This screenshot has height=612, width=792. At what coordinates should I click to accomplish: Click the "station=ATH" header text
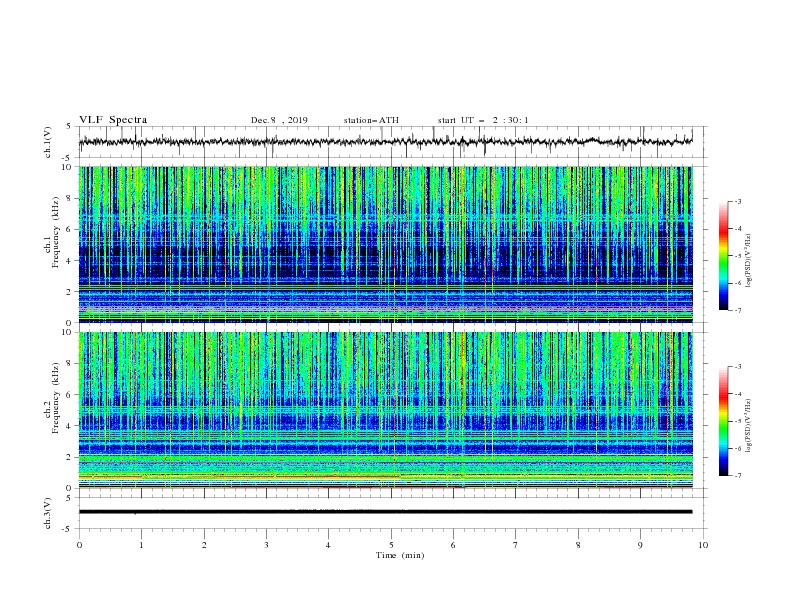[371, 120]
